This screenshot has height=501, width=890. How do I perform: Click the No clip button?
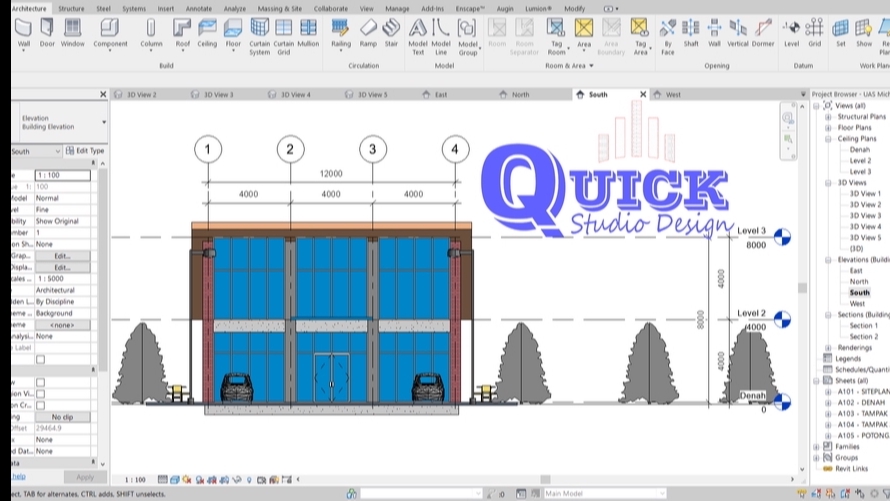point(62,417)
